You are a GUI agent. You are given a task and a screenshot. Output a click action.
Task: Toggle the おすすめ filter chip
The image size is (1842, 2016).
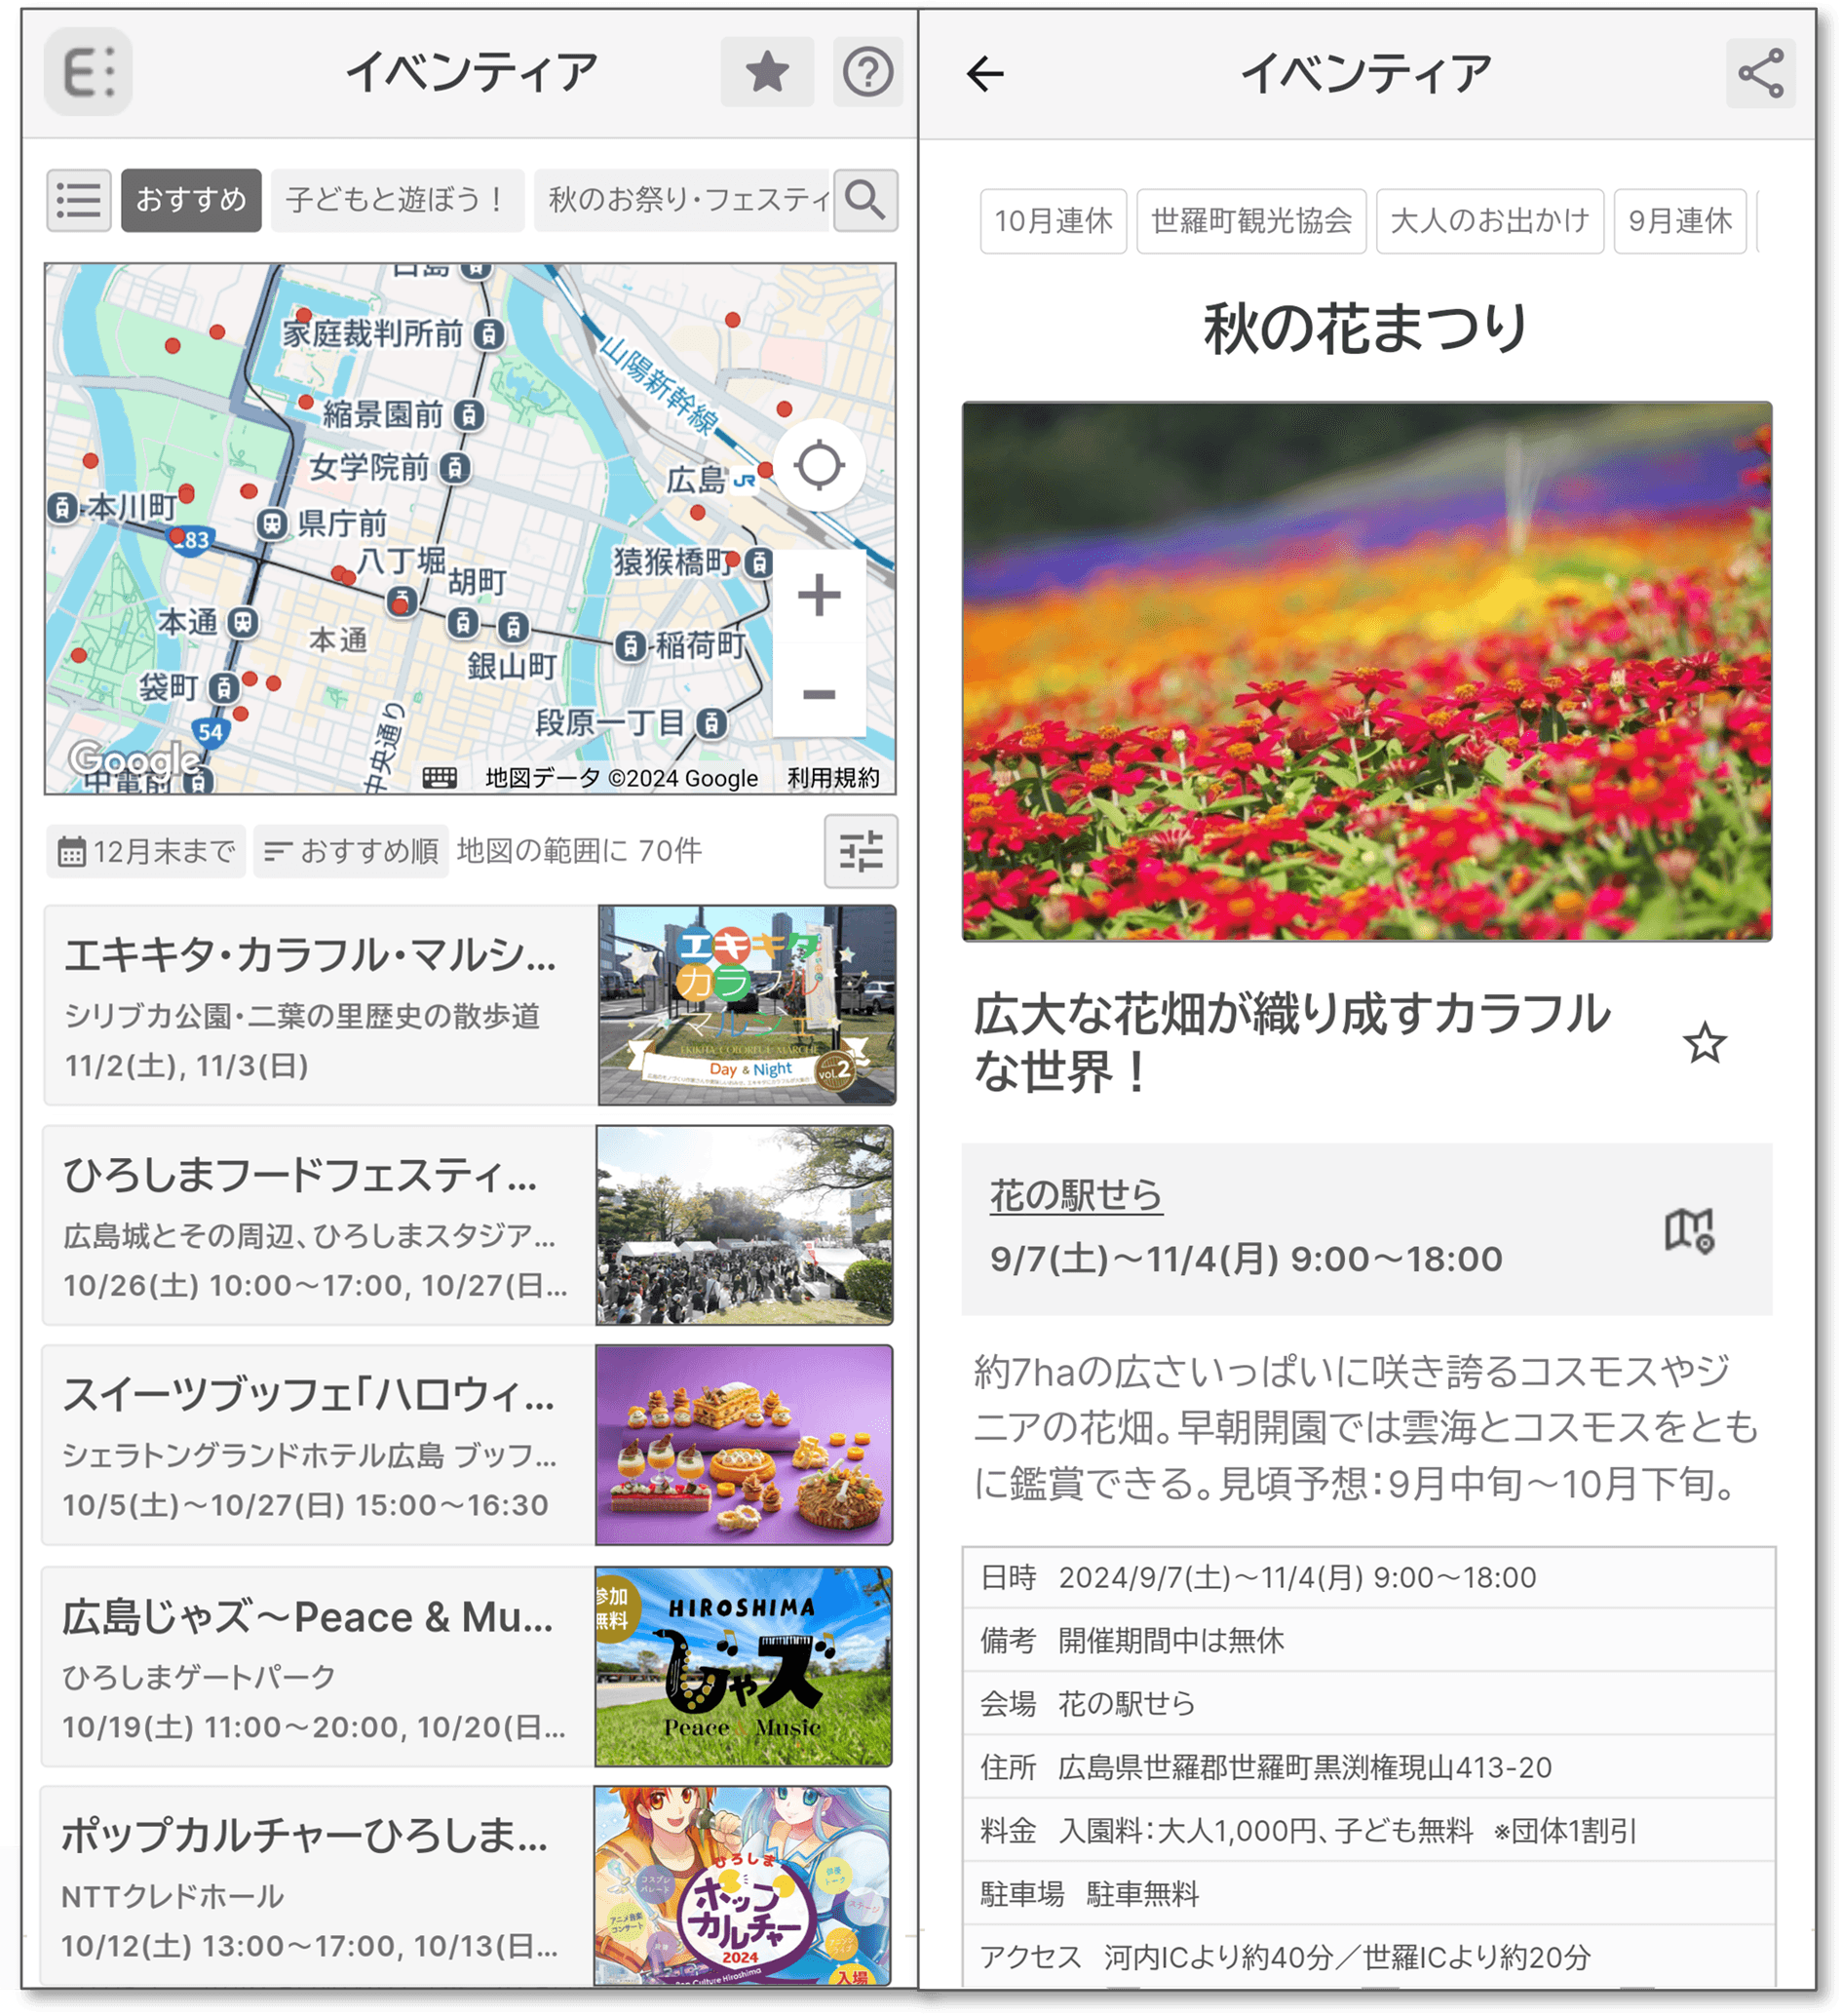point(191,201)
